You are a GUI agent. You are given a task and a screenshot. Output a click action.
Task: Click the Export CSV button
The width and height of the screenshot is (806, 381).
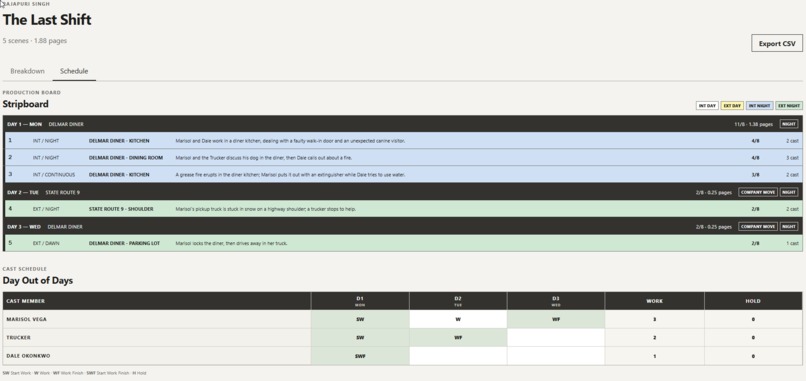[777, 44]
